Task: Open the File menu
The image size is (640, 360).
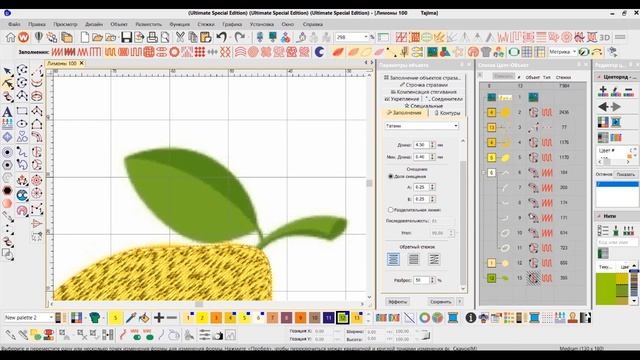Action: (x=14, y=24)
